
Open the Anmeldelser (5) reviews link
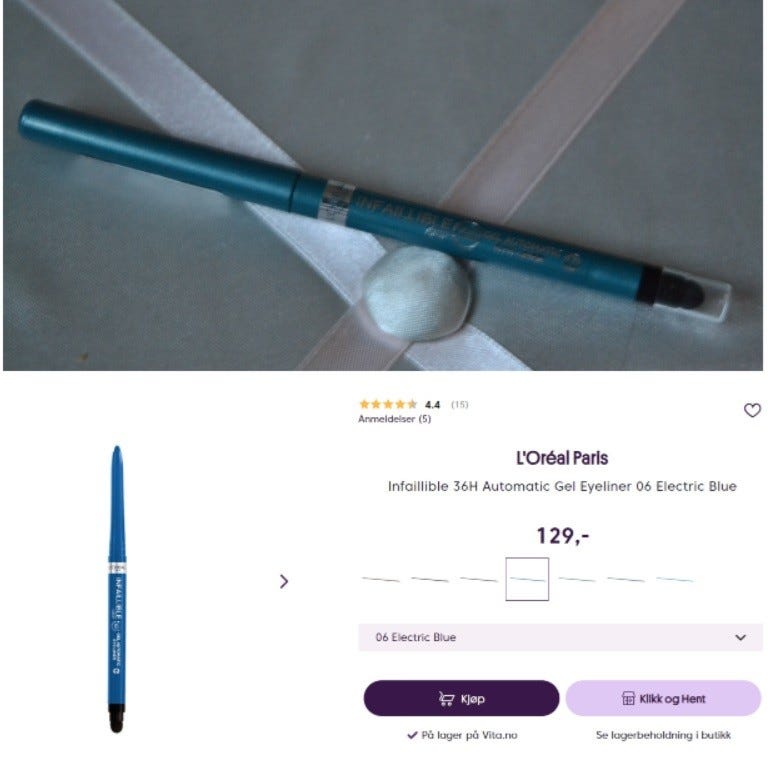394,419
